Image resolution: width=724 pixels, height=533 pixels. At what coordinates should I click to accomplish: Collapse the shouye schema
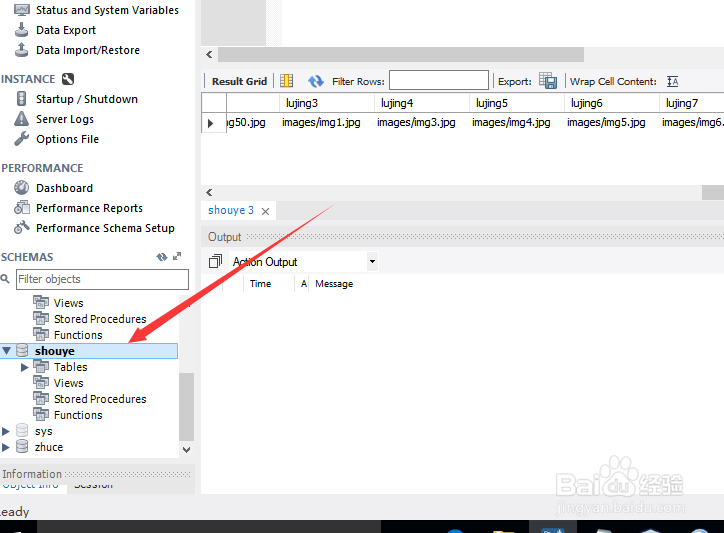click(x=6, y=351)
